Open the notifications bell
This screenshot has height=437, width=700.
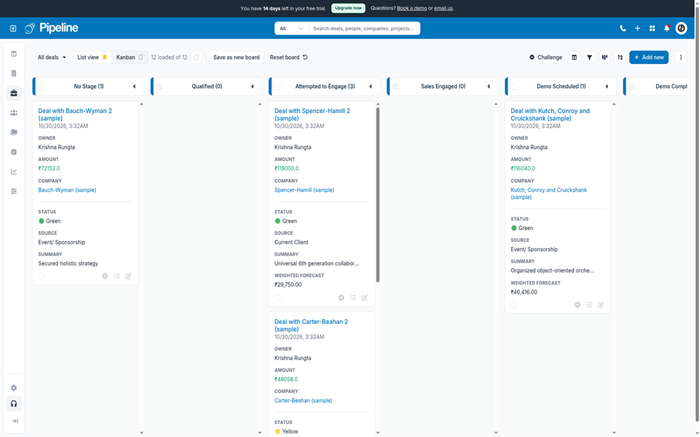pos(667,29)
